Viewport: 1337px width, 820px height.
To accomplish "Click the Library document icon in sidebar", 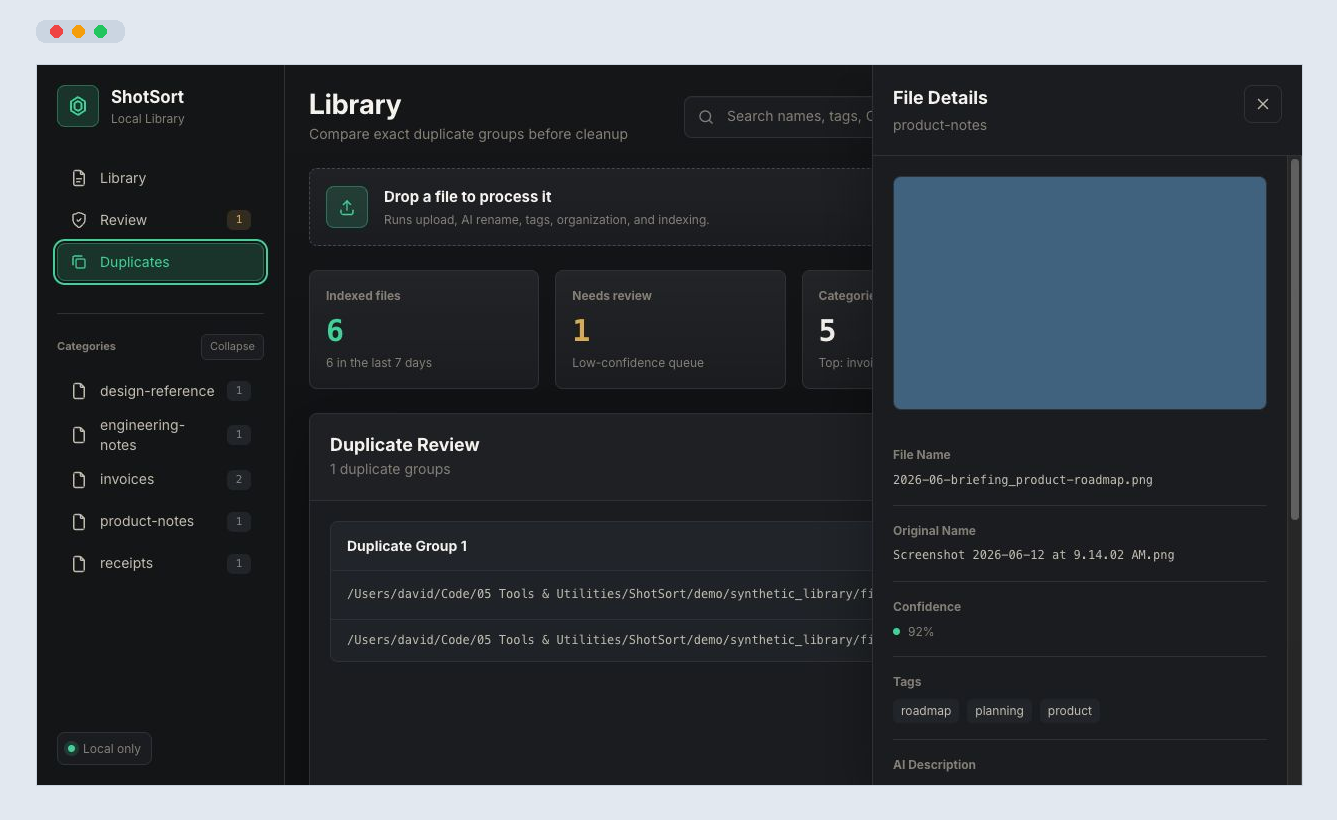I will pos(79,178).
